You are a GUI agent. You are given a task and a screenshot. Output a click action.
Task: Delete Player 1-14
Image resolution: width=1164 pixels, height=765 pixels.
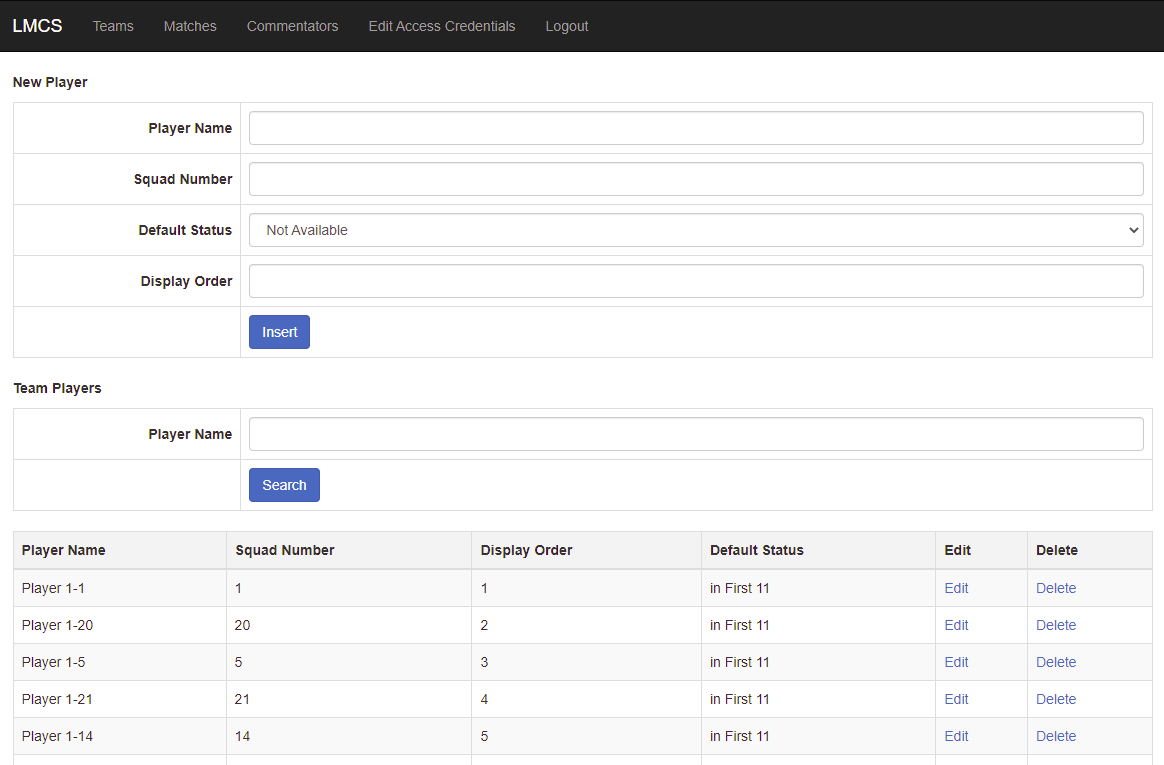click(x=1055, y=736)
